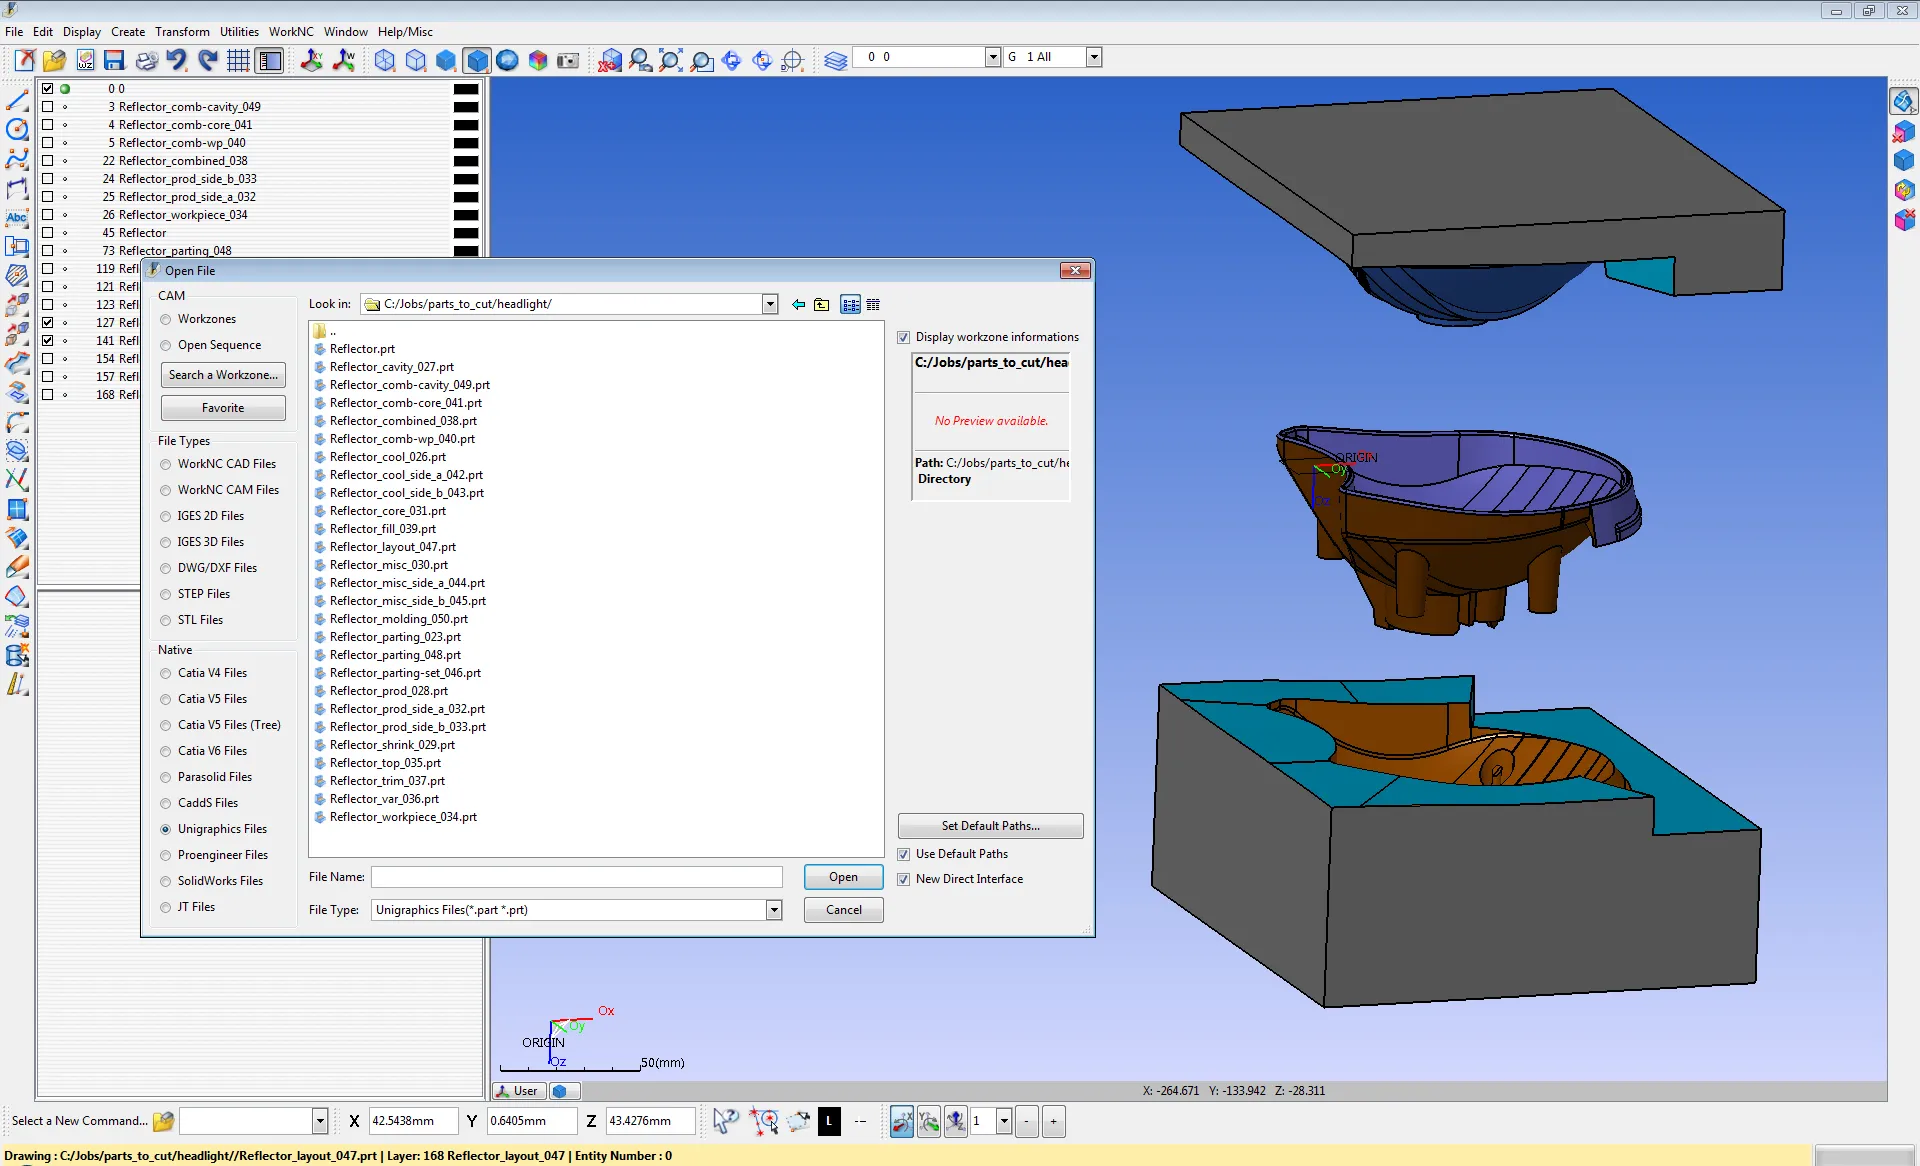Select wireframe cube display mode icon
This screenshot has width=1920, height=1166.
(384, 61)
